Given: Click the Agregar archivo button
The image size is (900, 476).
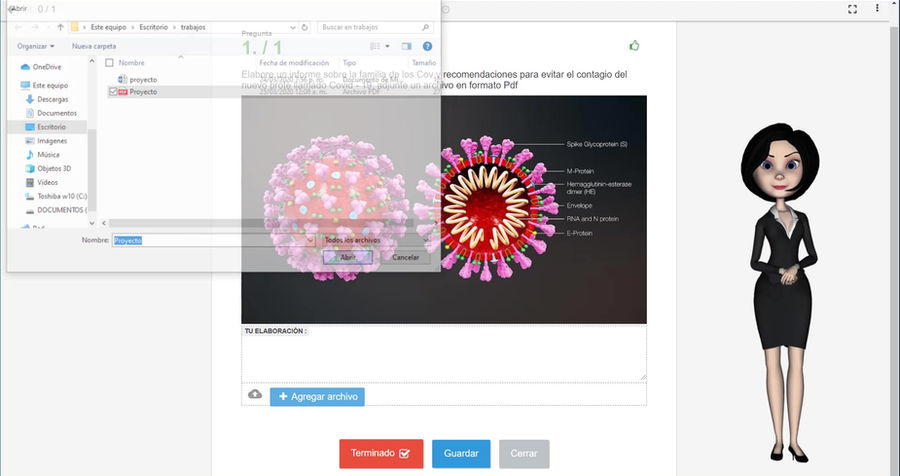Looking at the screenshot, I should click(x=317, y=397).
